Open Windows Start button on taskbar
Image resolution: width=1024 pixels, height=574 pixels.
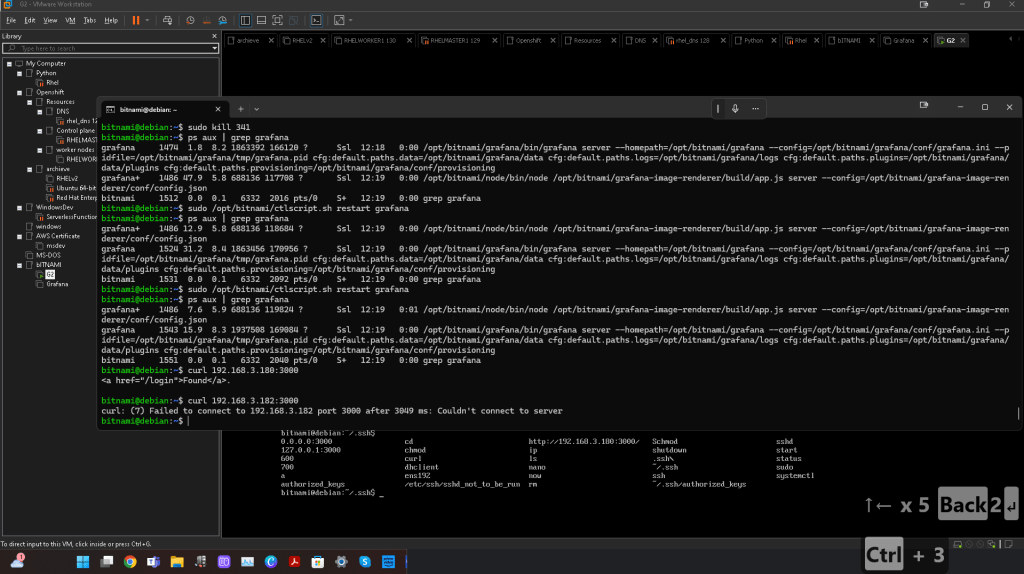(x=83, y=562)
